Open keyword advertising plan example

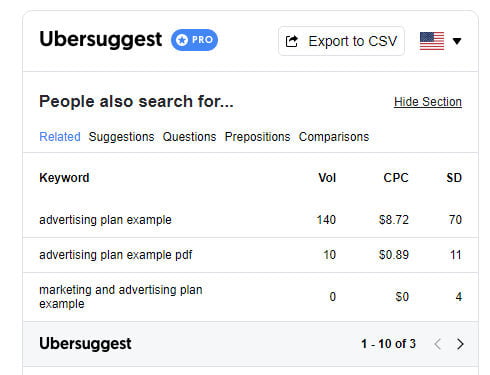pos(105,220)
